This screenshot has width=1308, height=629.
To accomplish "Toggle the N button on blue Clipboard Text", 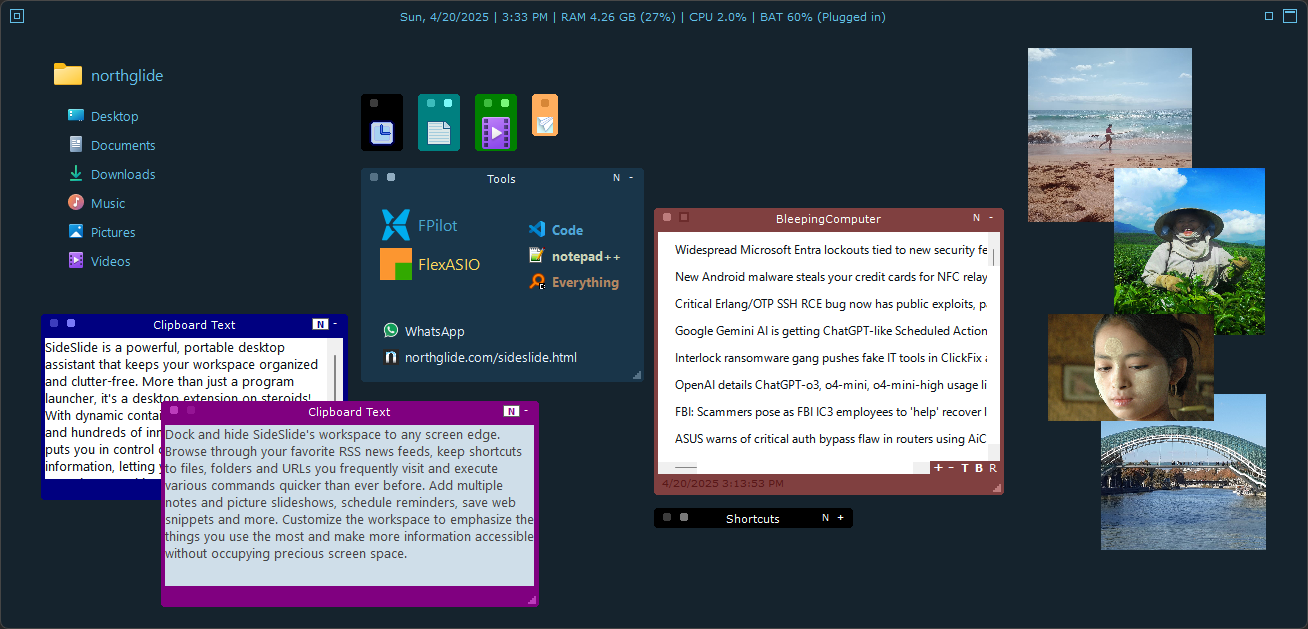I will coord(320,324).
